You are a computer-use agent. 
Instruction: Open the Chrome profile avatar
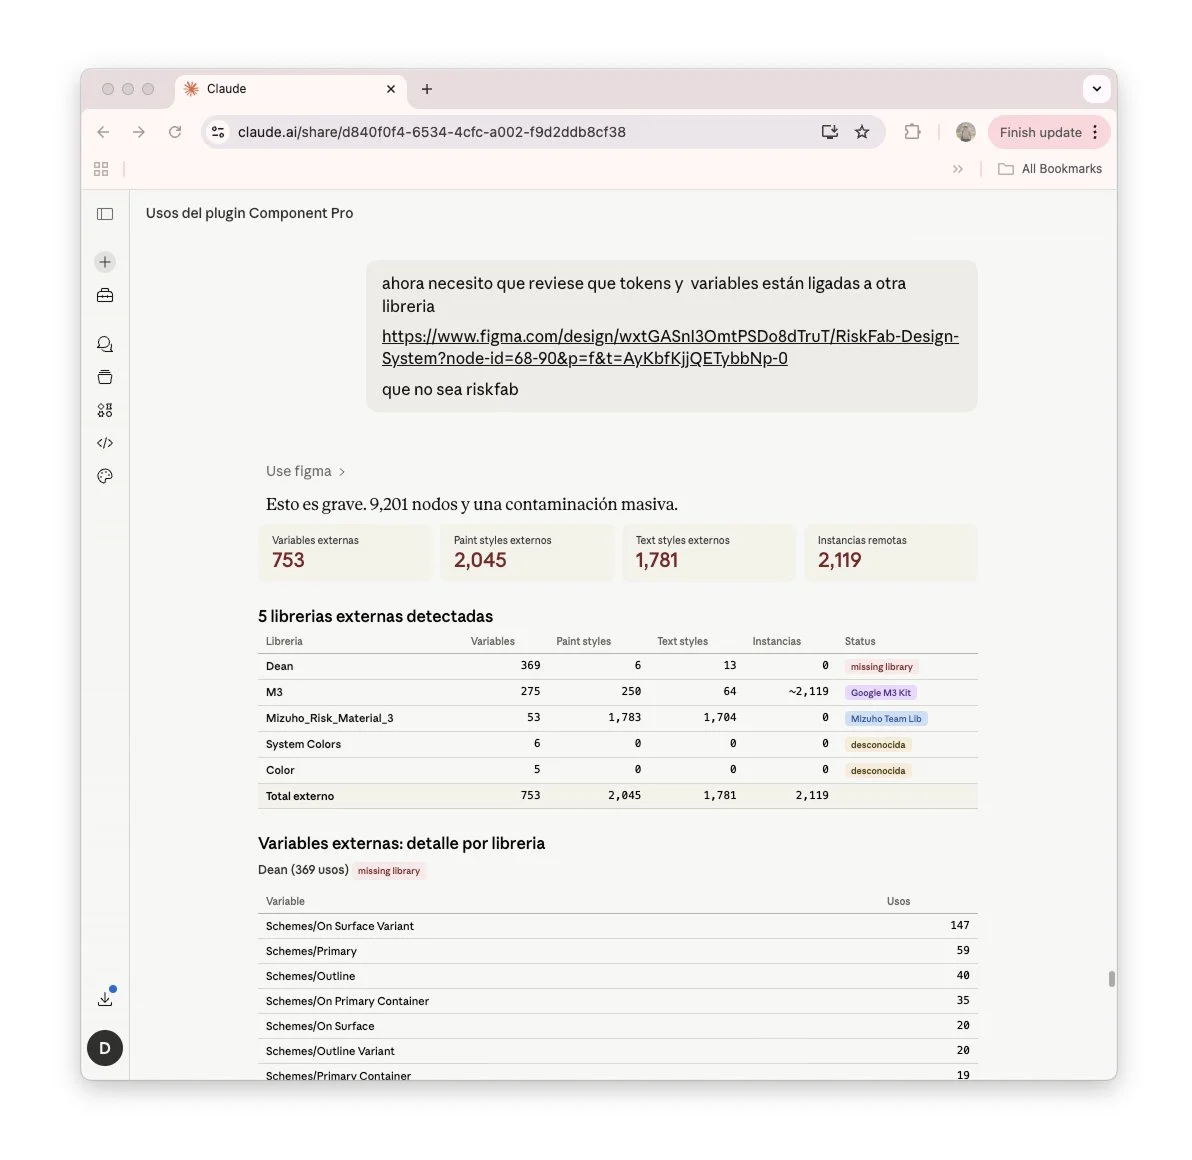(965, 132)
